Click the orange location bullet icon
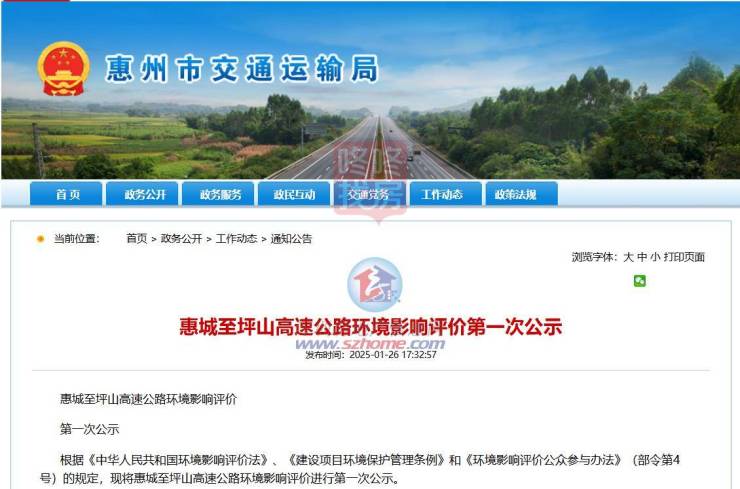Viewport: 740px width, 489px height. (41, 239)
